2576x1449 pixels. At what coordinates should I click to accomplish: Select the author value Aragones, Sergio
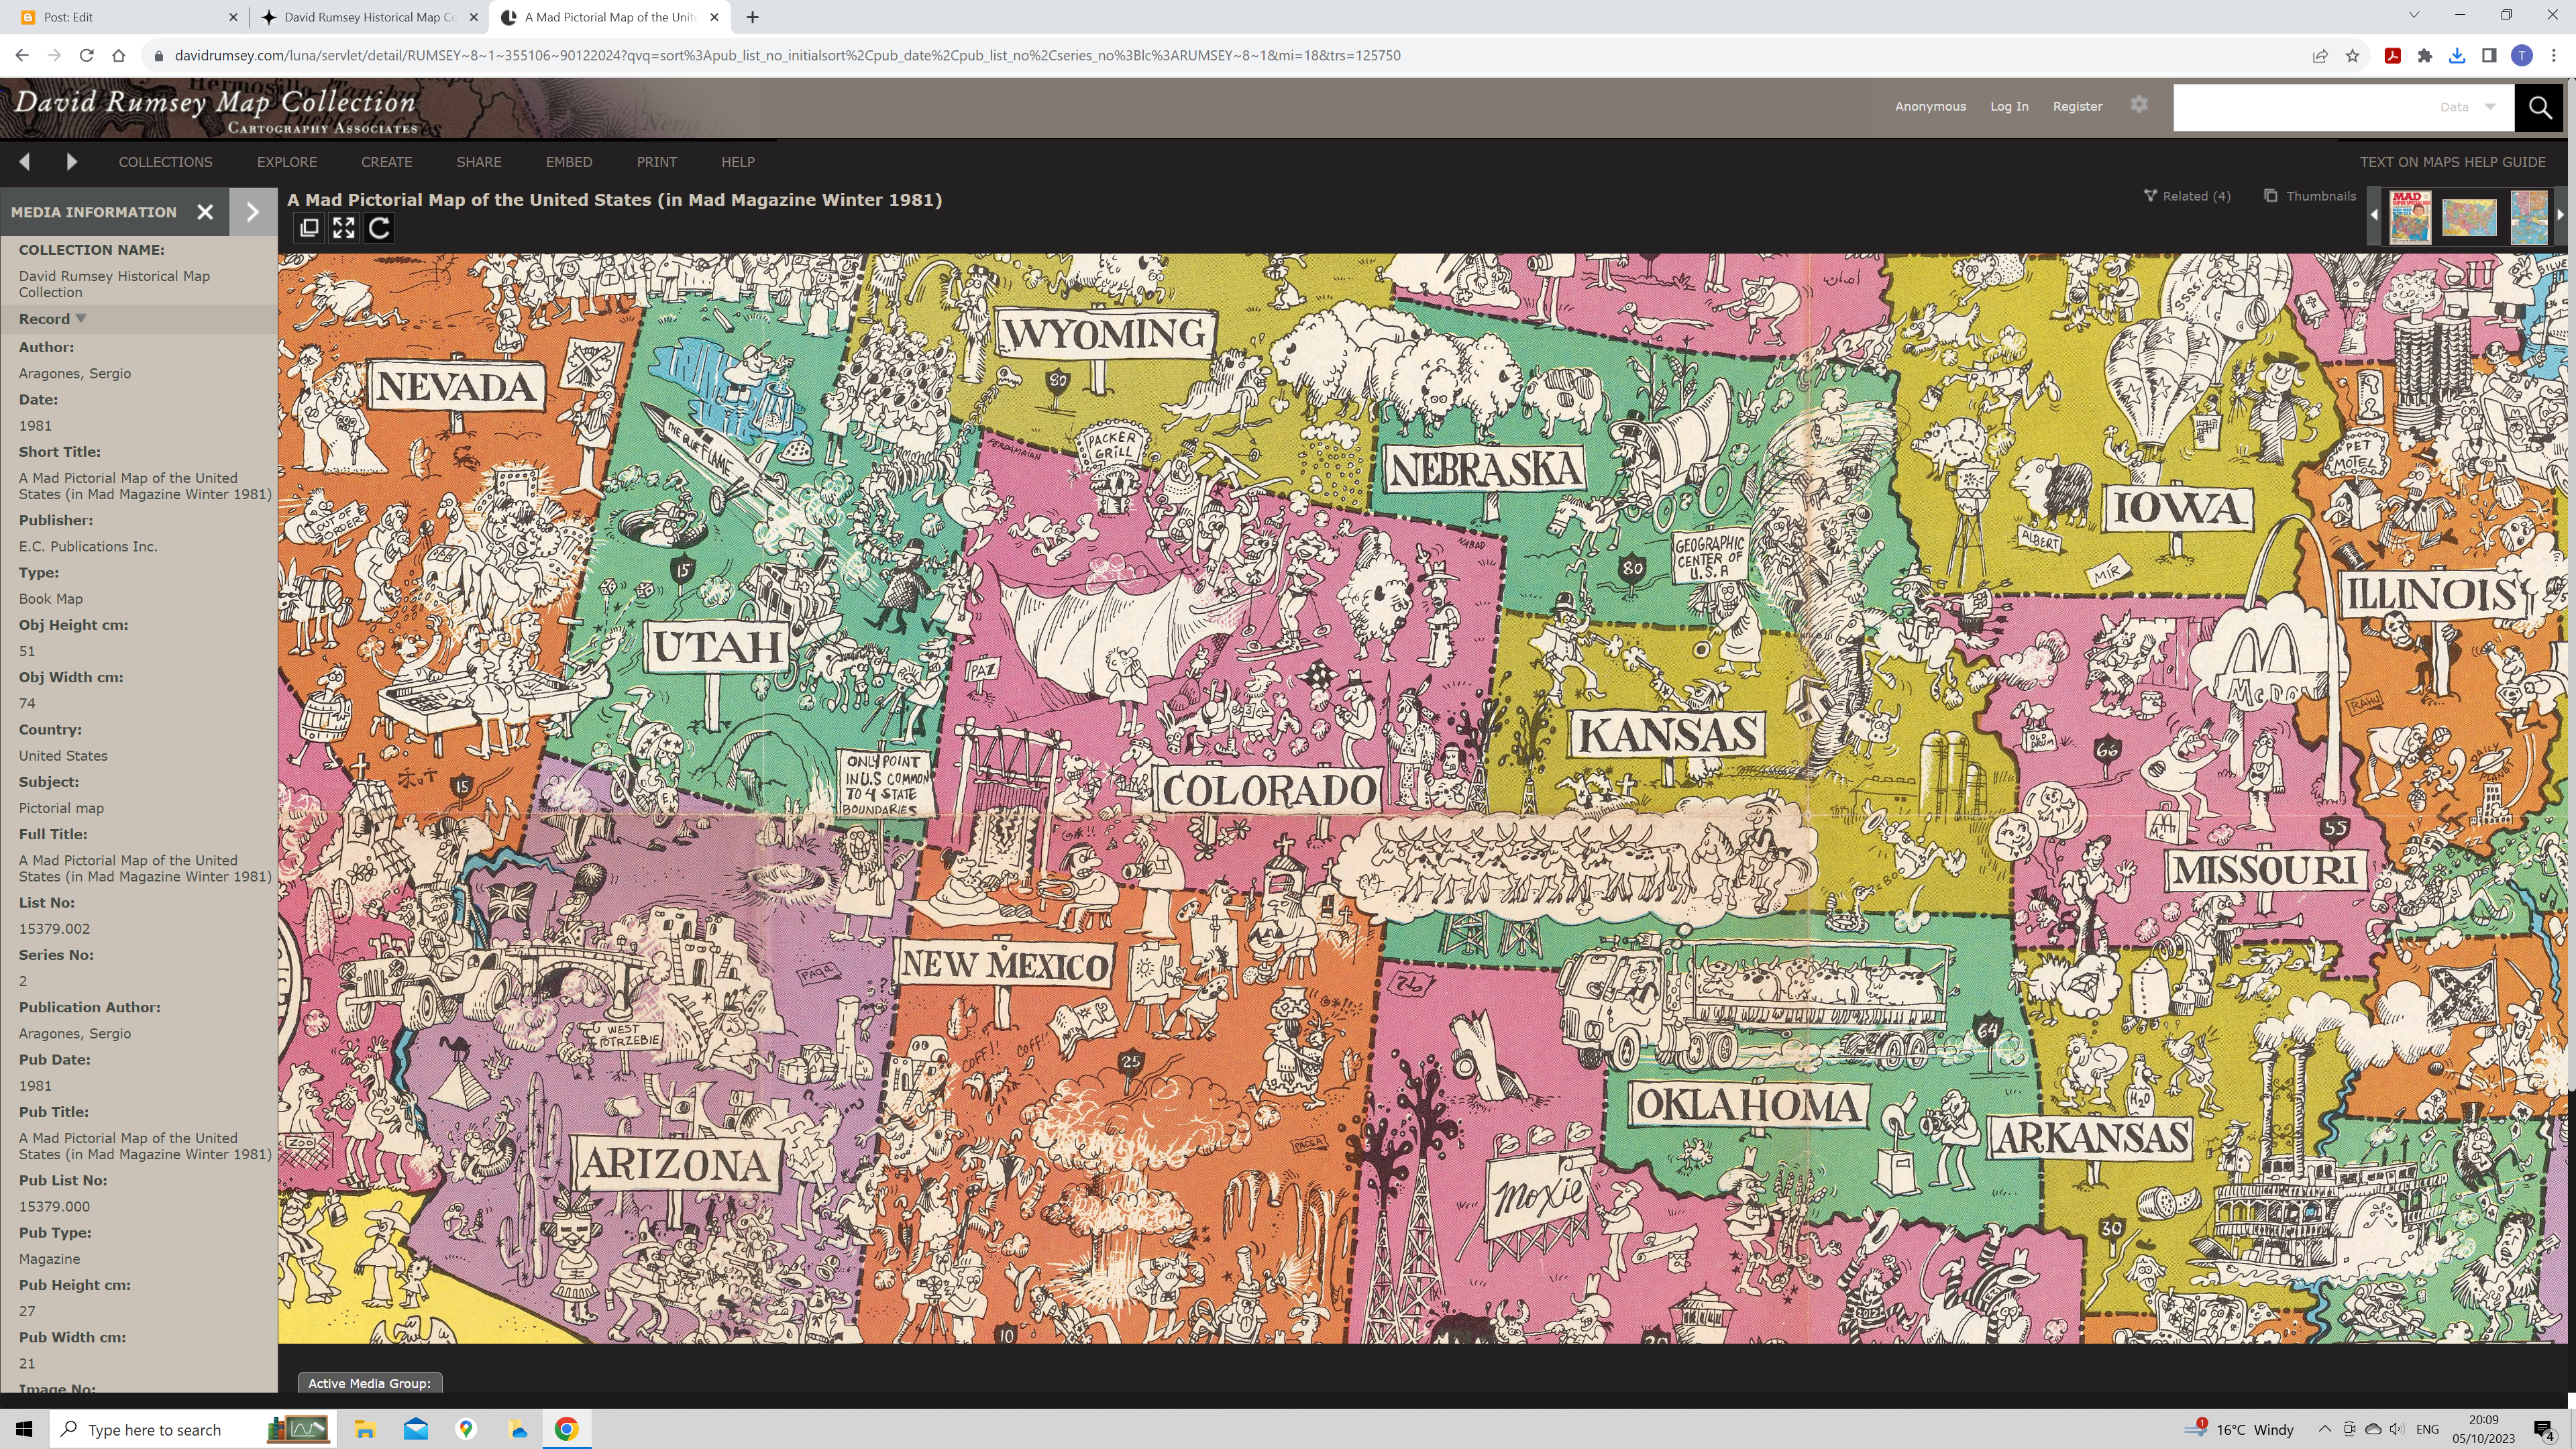pyautogui.click(x=75, y=373)
